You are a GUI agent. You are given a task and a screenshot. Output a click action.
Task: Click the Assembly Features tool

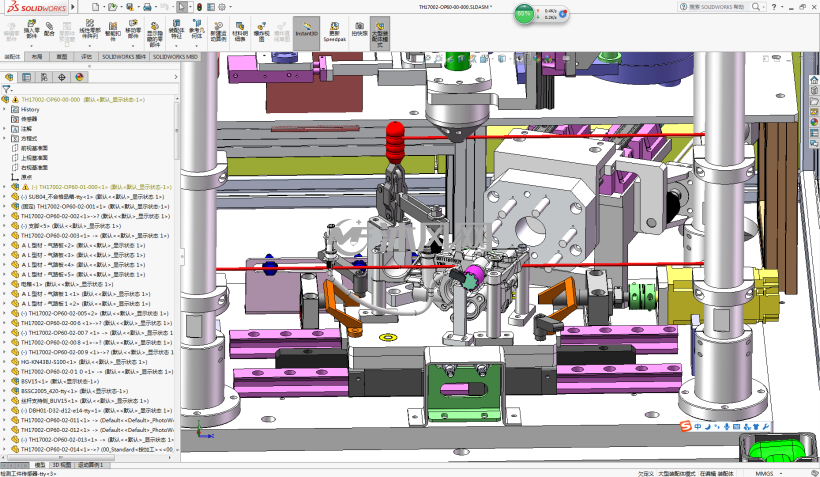tap(176, 29)
